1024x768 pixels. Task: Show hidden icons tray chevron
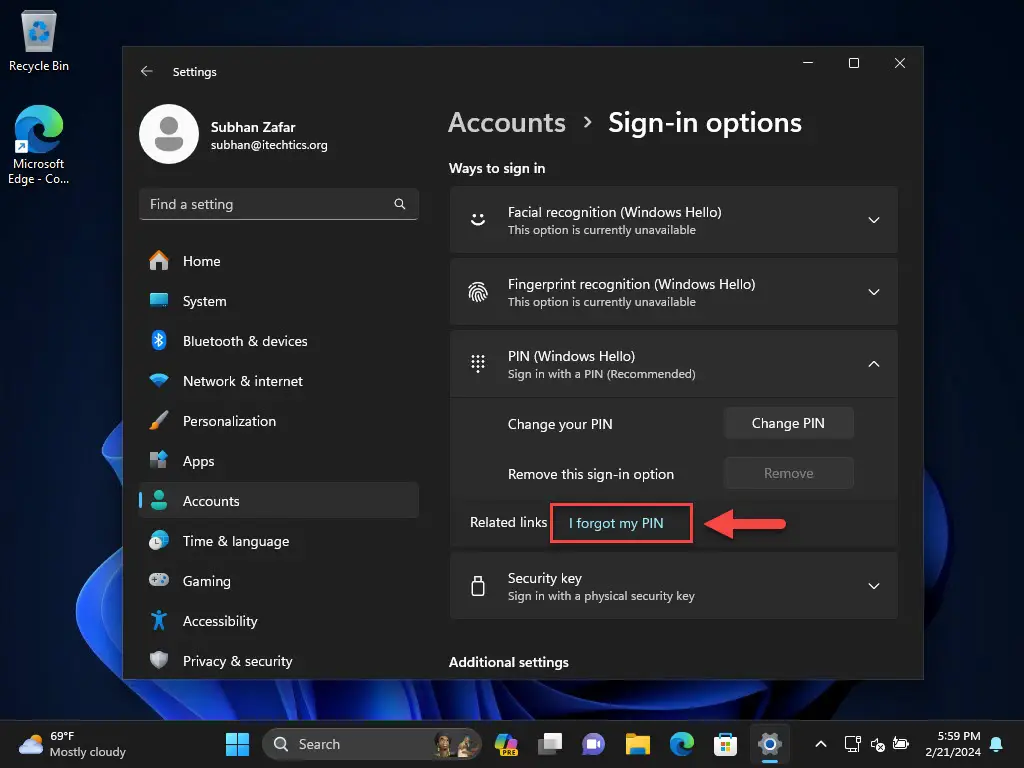821,744
